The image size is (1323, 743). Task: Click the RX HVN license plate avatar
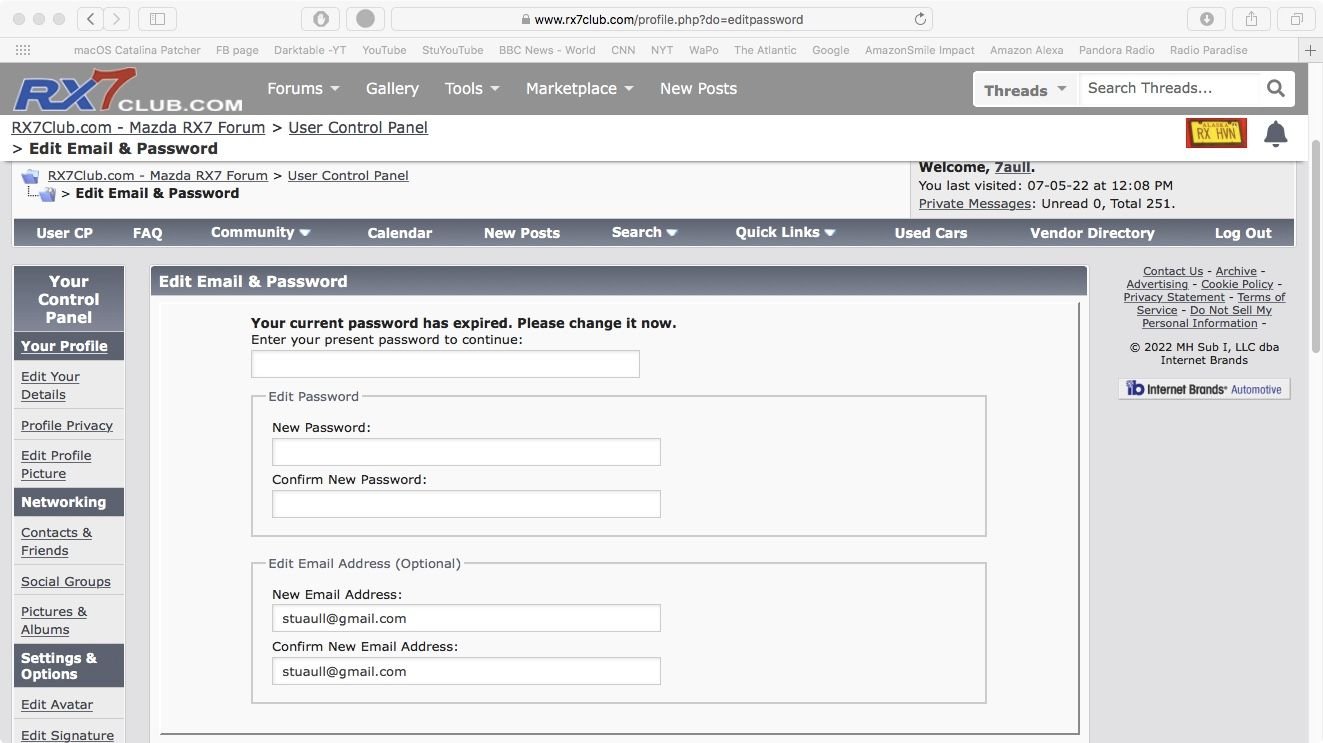click(x=1216, y=133)
